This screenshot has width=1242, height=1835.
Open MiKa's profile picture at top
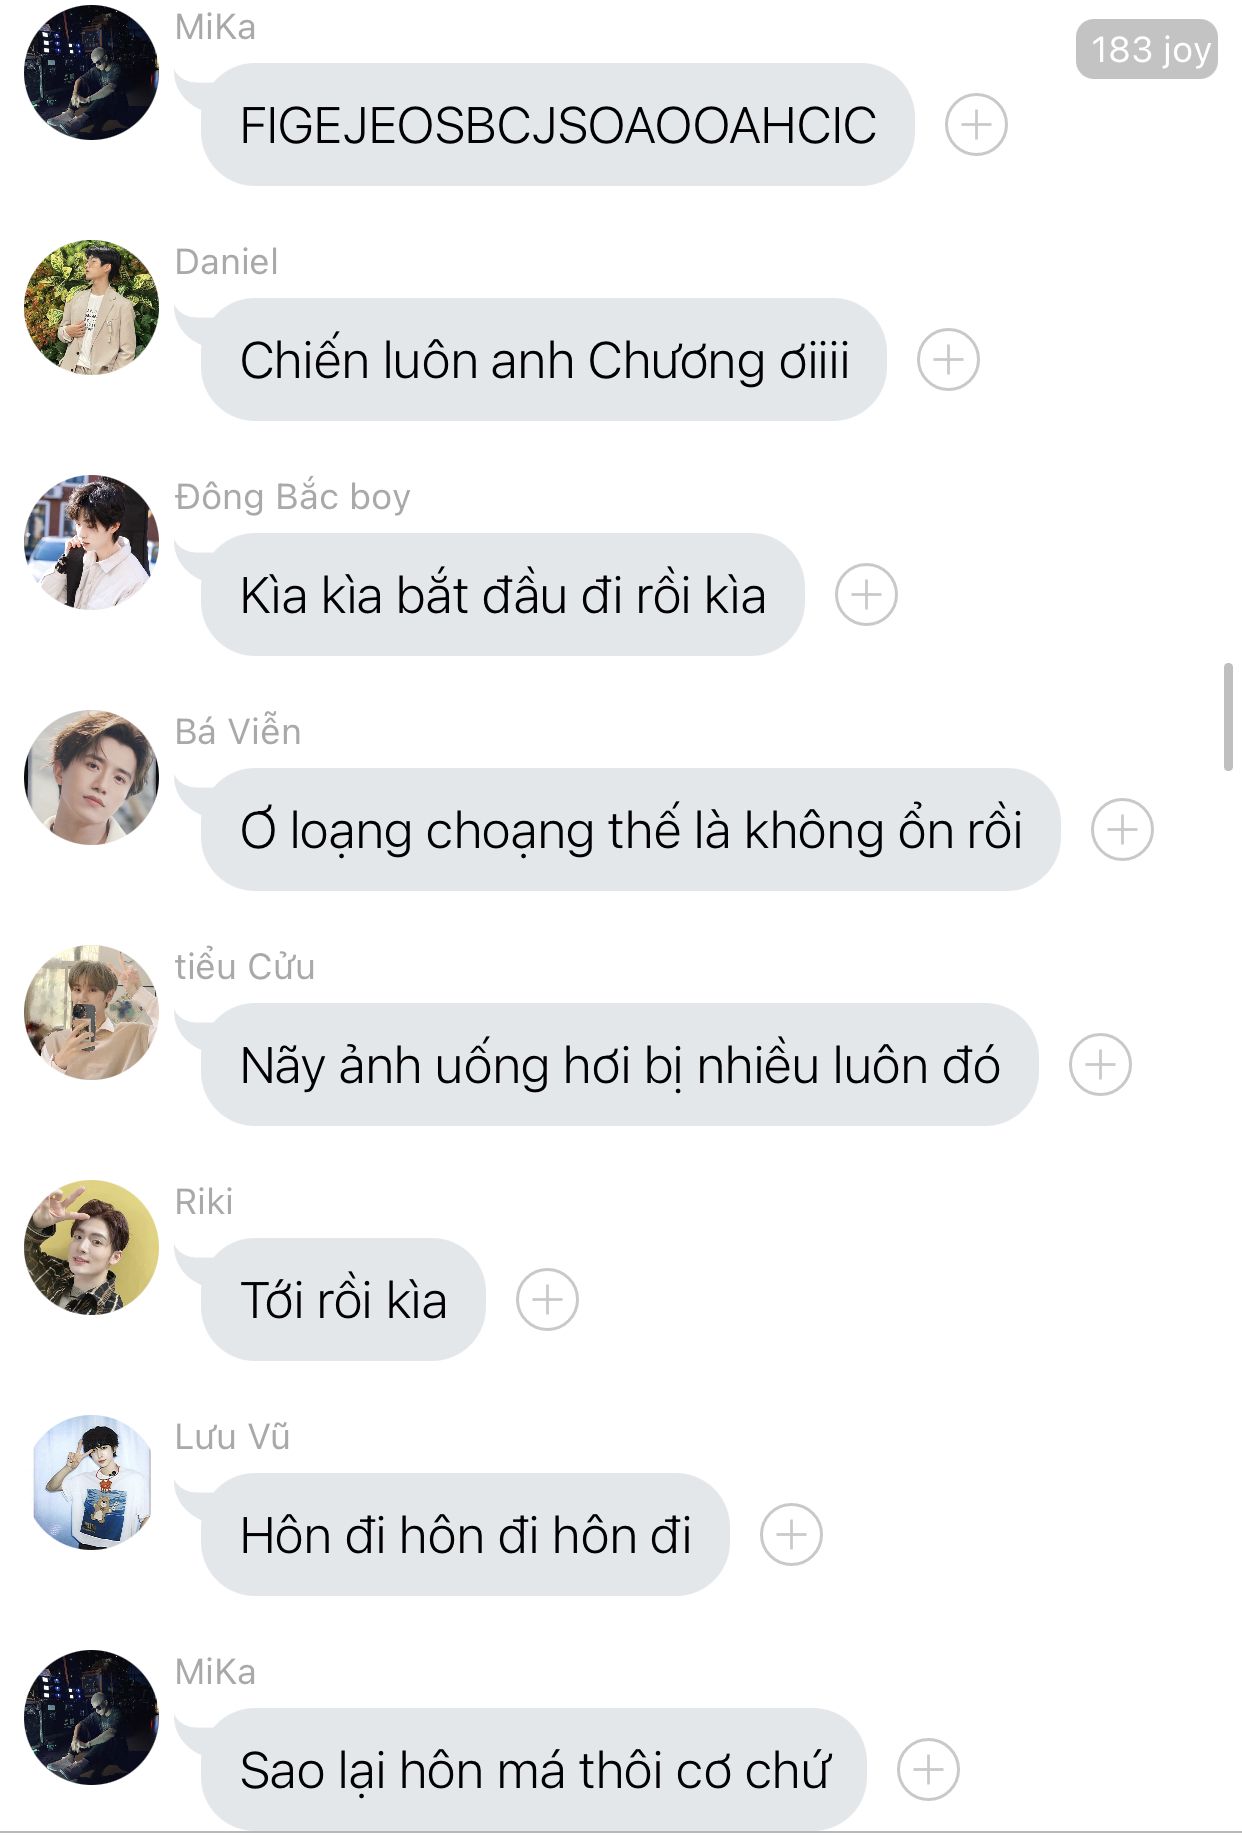91,72
